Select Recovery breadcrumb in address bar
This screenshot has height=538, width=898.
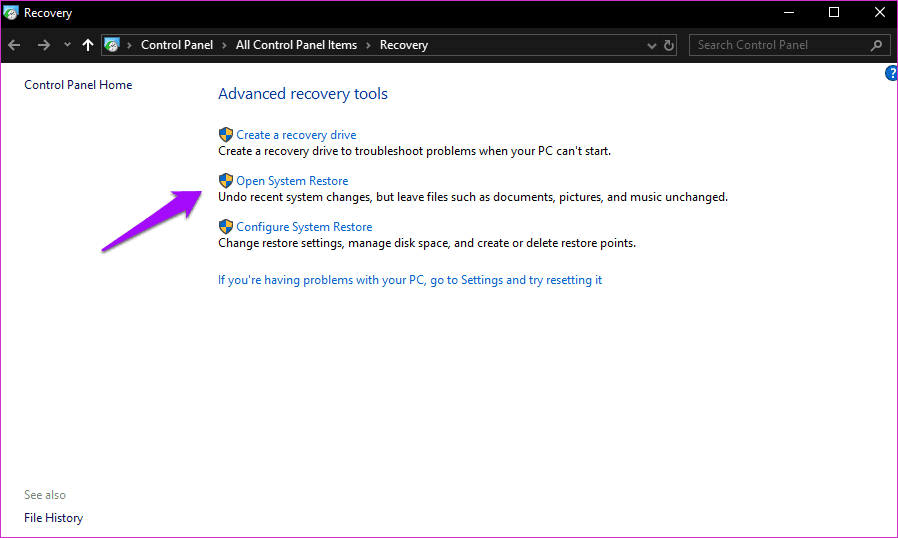(x=404, y=45)
